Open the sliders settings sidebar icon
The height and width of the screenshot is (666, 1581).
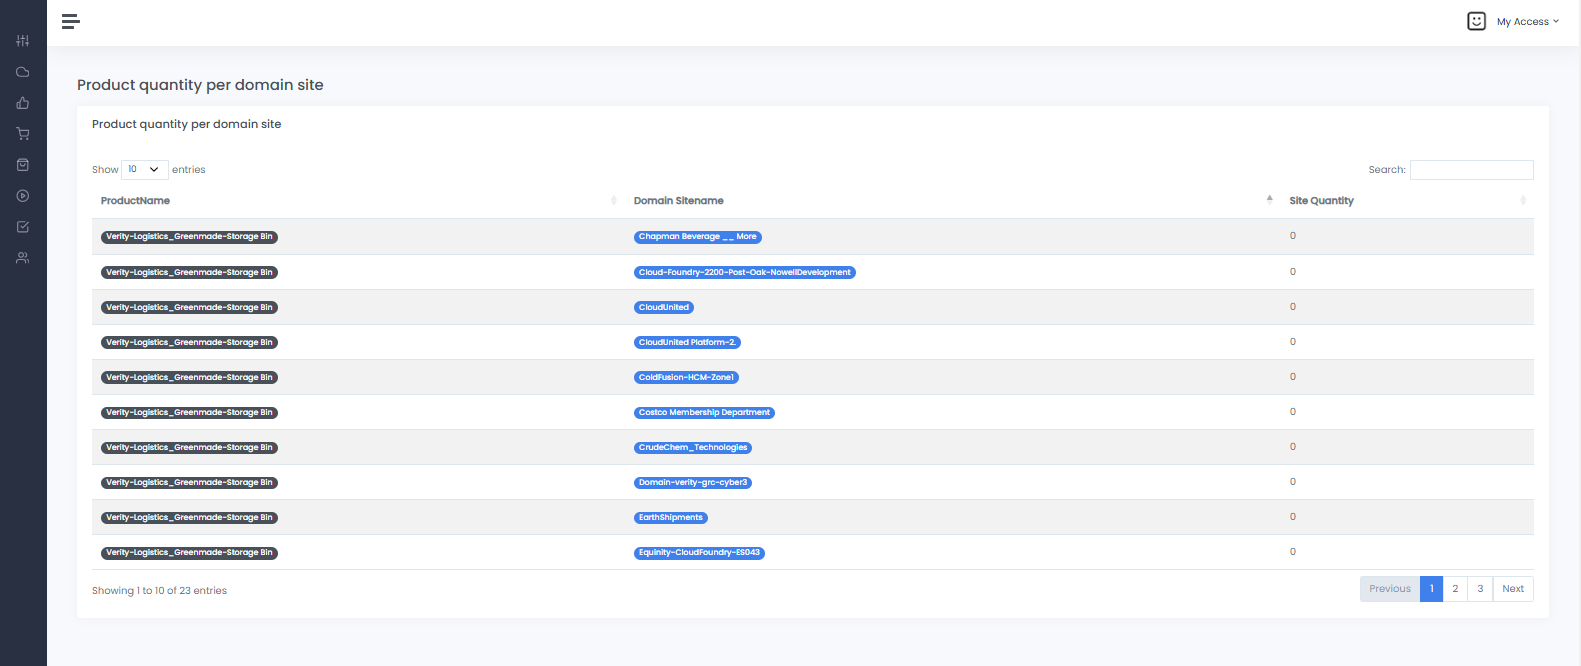click(x=23, y=41)
